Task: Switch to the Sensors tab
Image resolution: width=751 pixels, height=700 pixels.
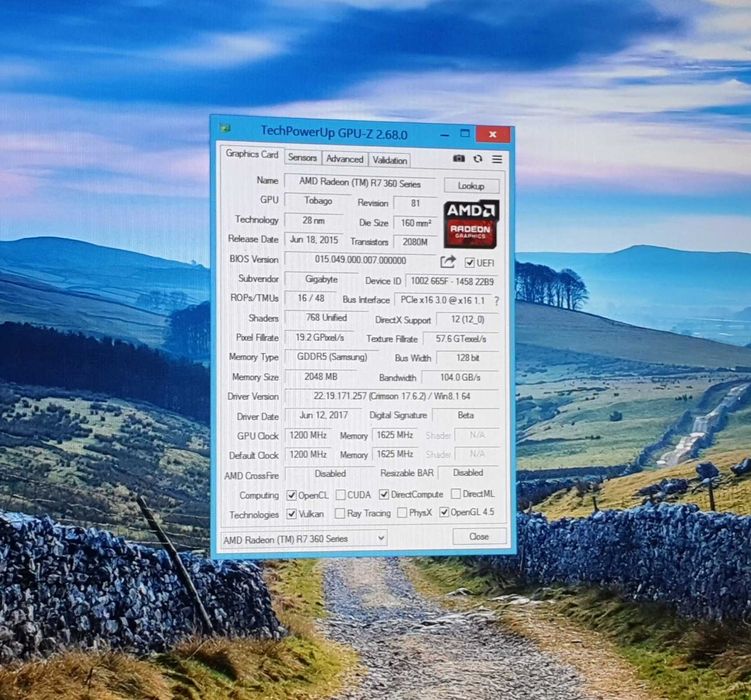Action: [x=302, y=158]
